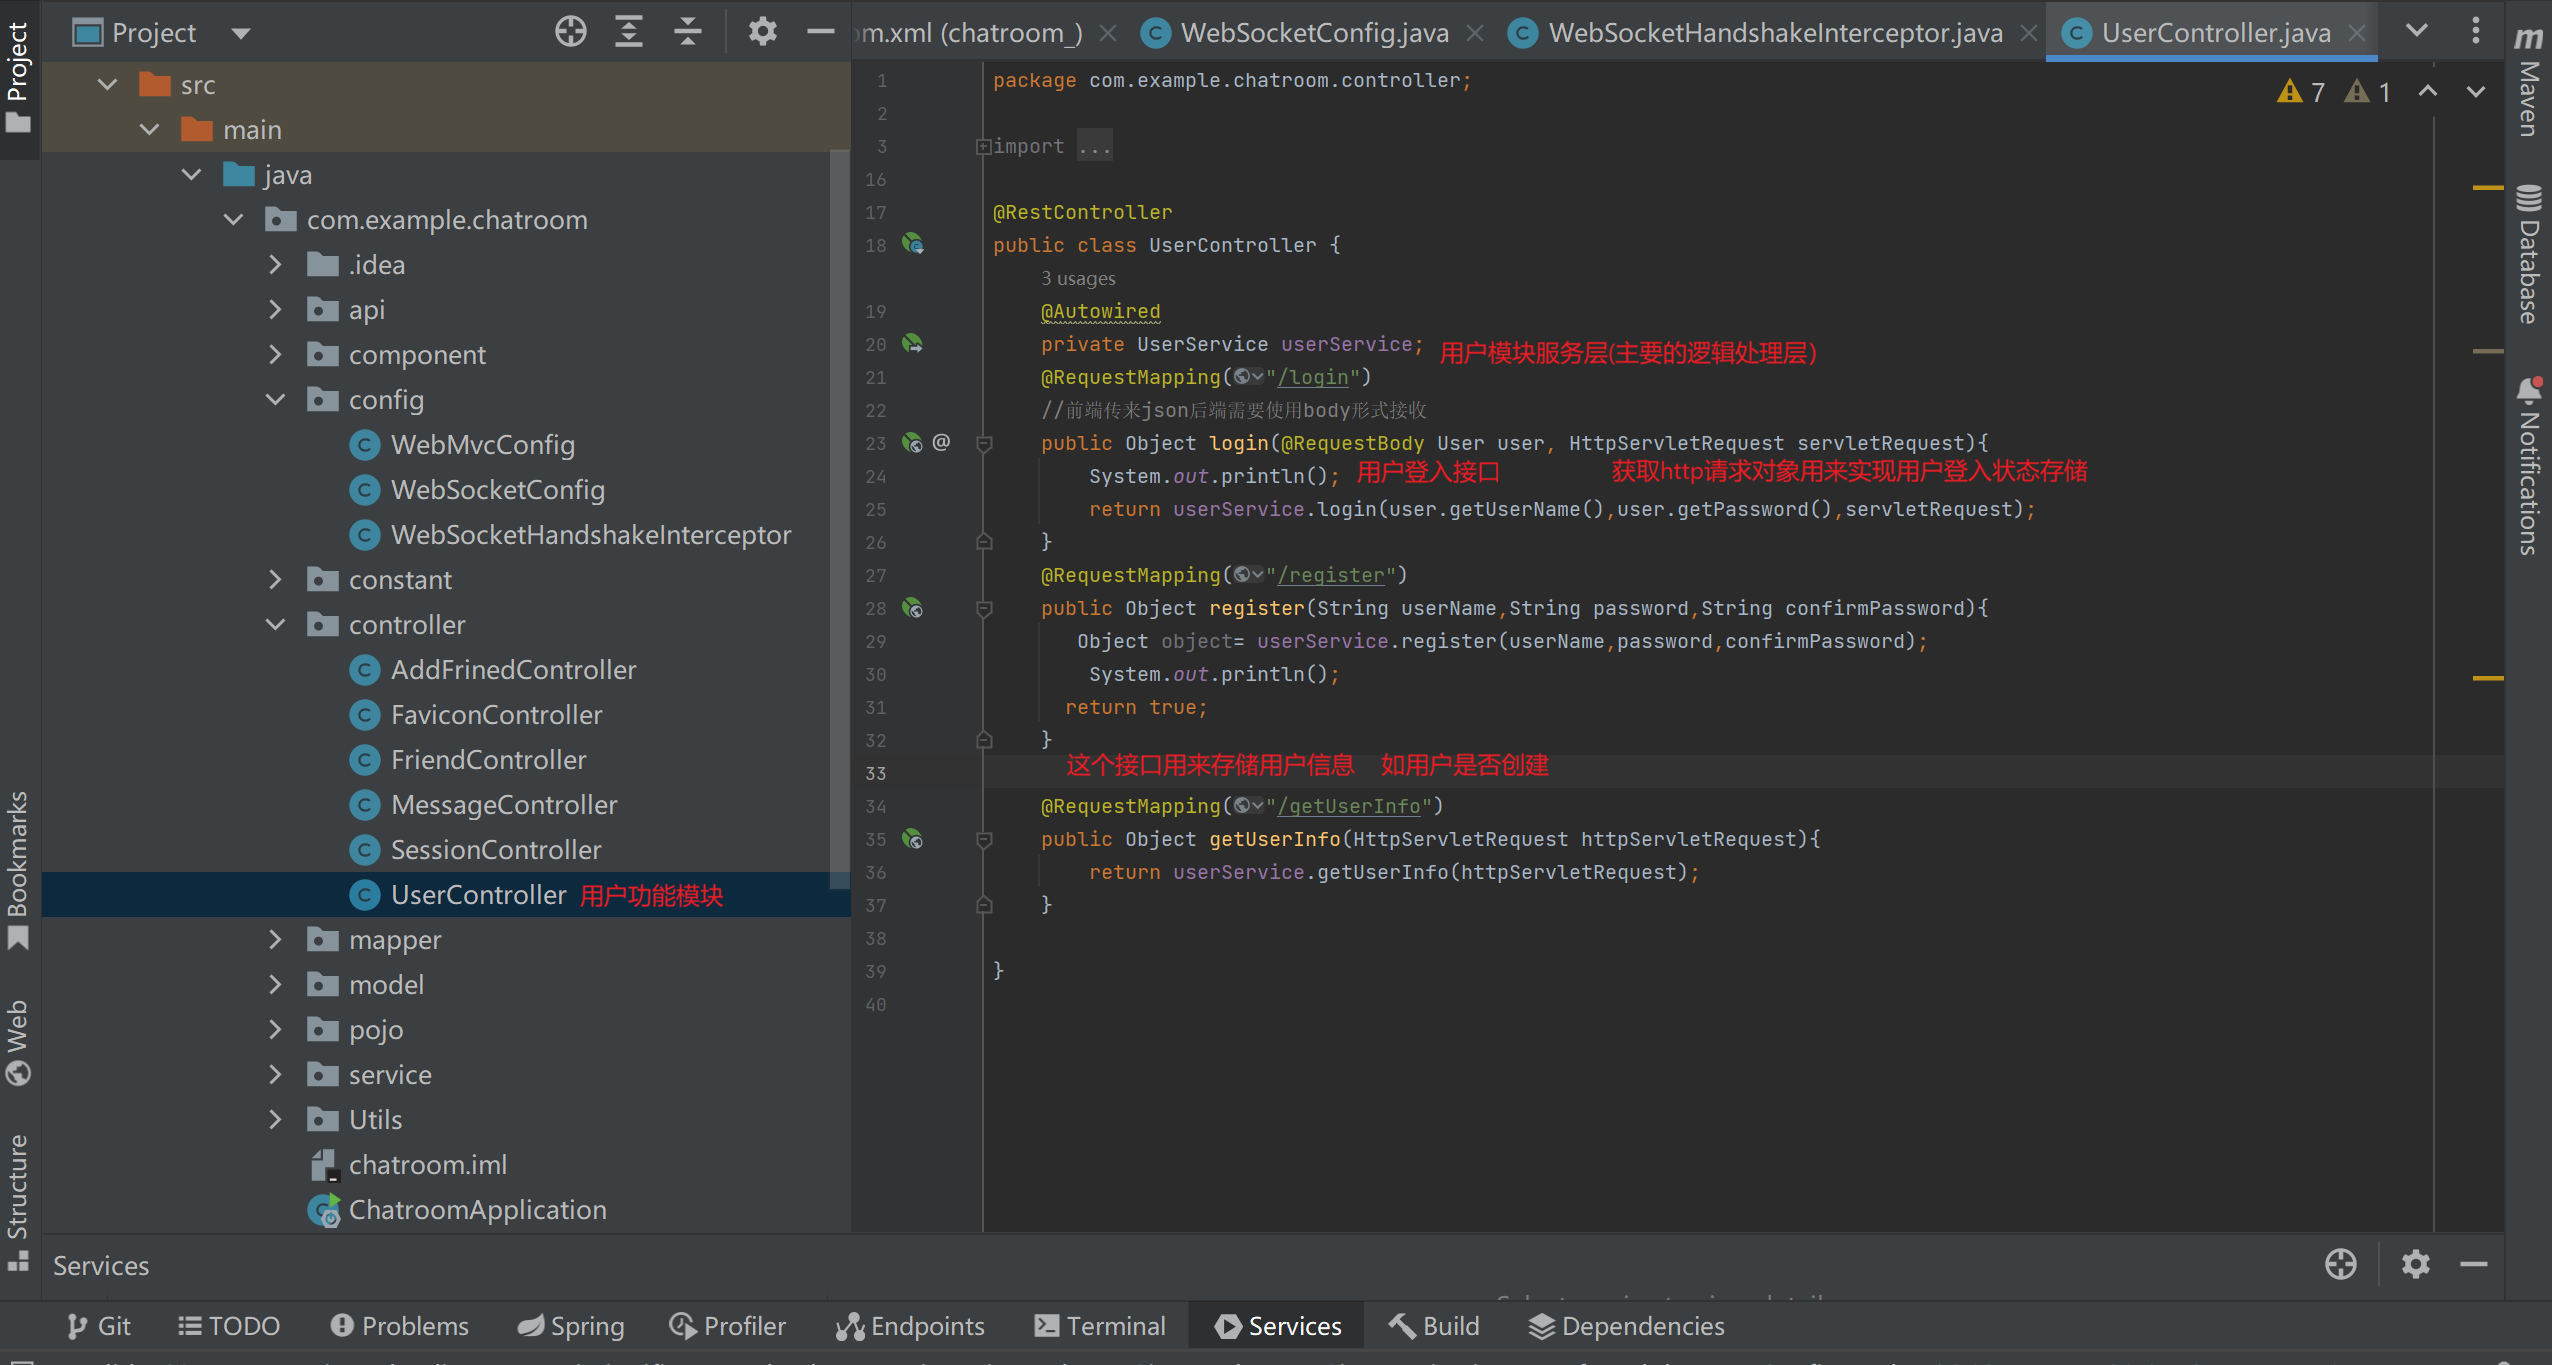Toggle code fold on the getUserInfo method
The width and height of the screenshot is (2552, 1365).
(984, 839)
